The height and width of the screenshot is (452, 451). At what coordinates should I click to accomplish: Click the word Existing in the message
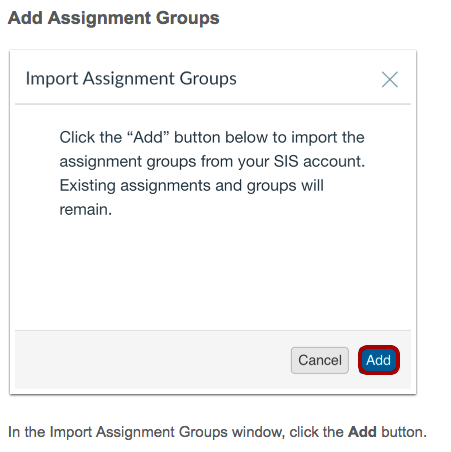[88, 186]
